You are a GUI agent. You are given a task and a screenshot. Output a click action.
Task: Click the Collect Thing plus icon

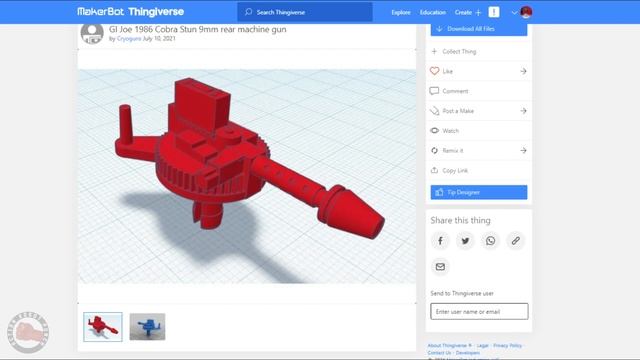(x=434, y=51)
